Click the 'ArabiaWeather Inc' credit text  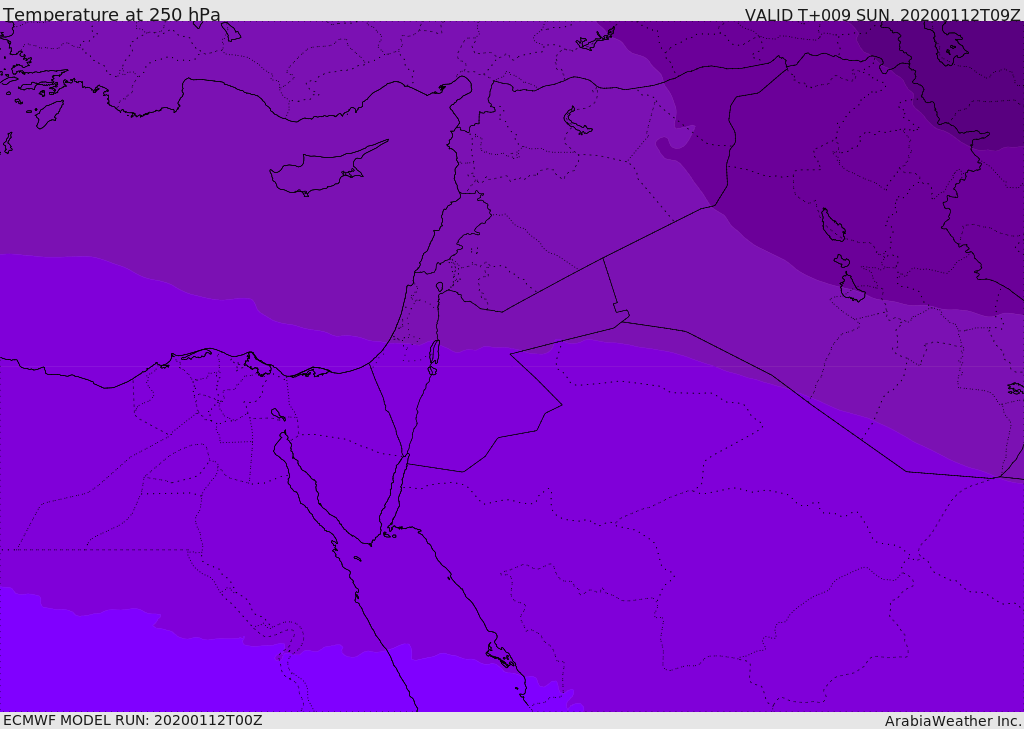pos(953,721)
